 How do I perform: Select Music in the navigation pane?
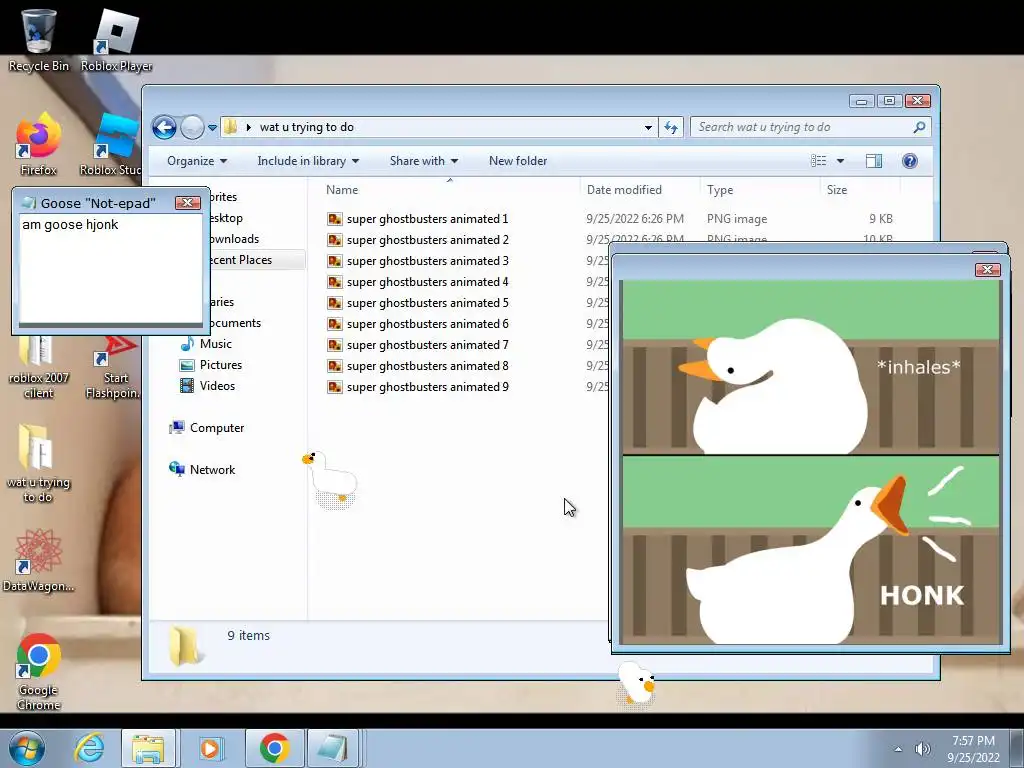206,344
